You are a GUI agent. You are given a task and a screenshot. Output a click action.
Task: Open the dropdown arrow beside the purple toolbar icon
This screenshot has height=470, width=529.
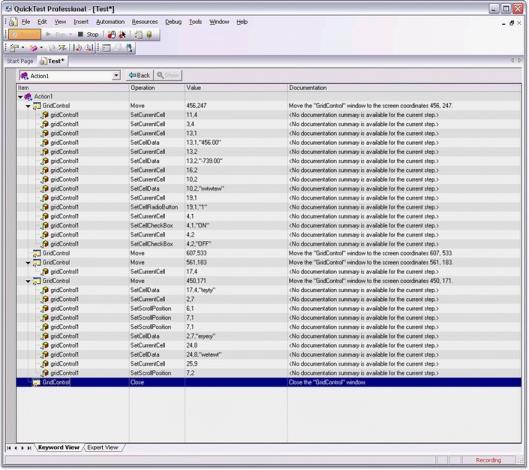(41, 48)
